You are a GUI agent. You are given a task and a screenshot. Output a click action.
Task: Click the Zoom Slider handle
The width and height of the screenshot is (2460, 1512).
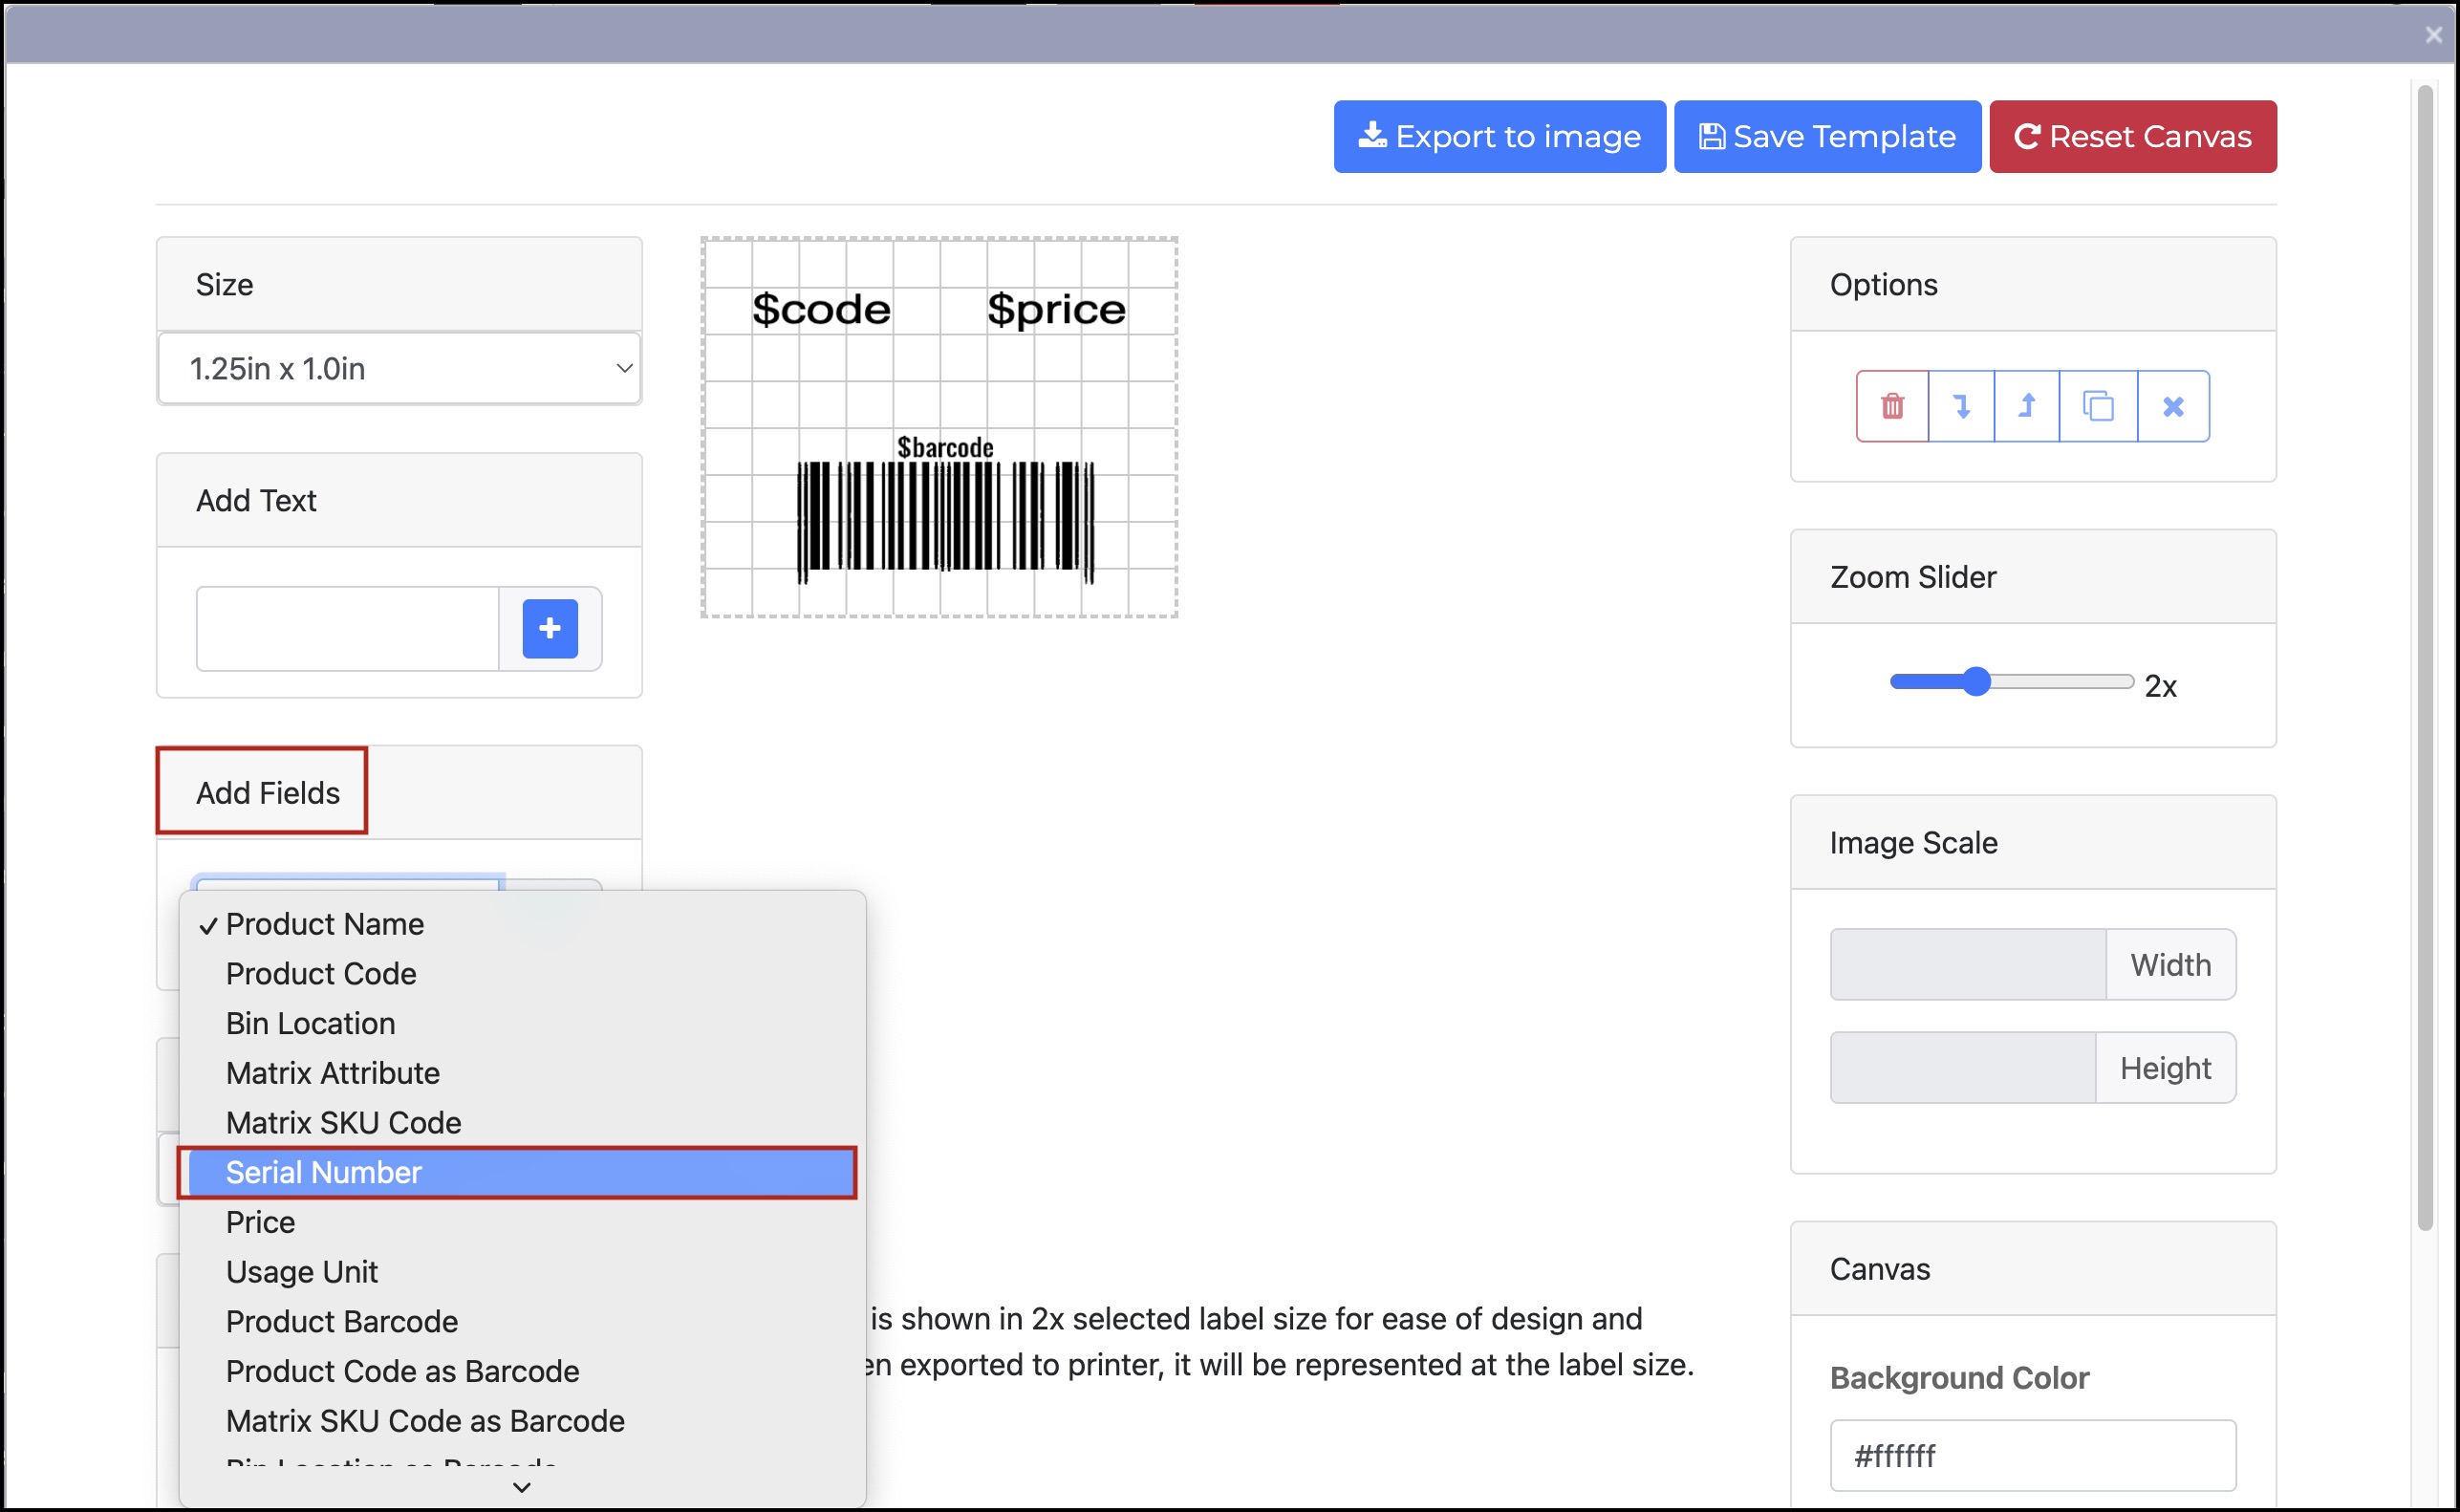click(1975, 682)
